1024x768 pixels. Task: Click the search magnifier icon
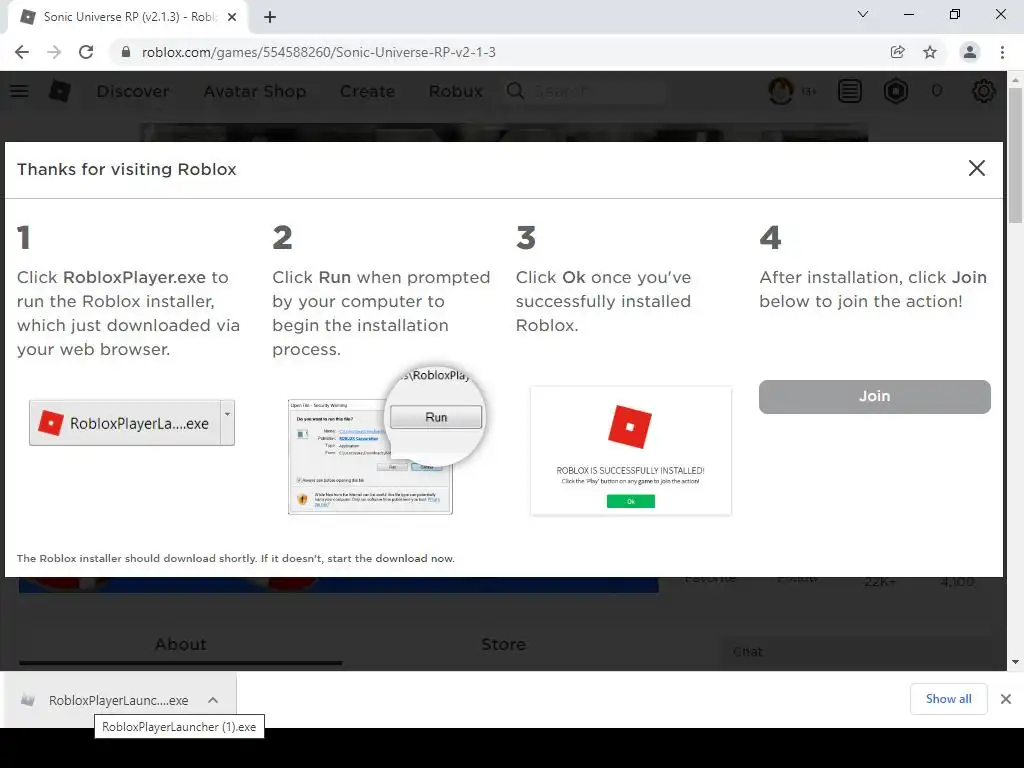515,91
